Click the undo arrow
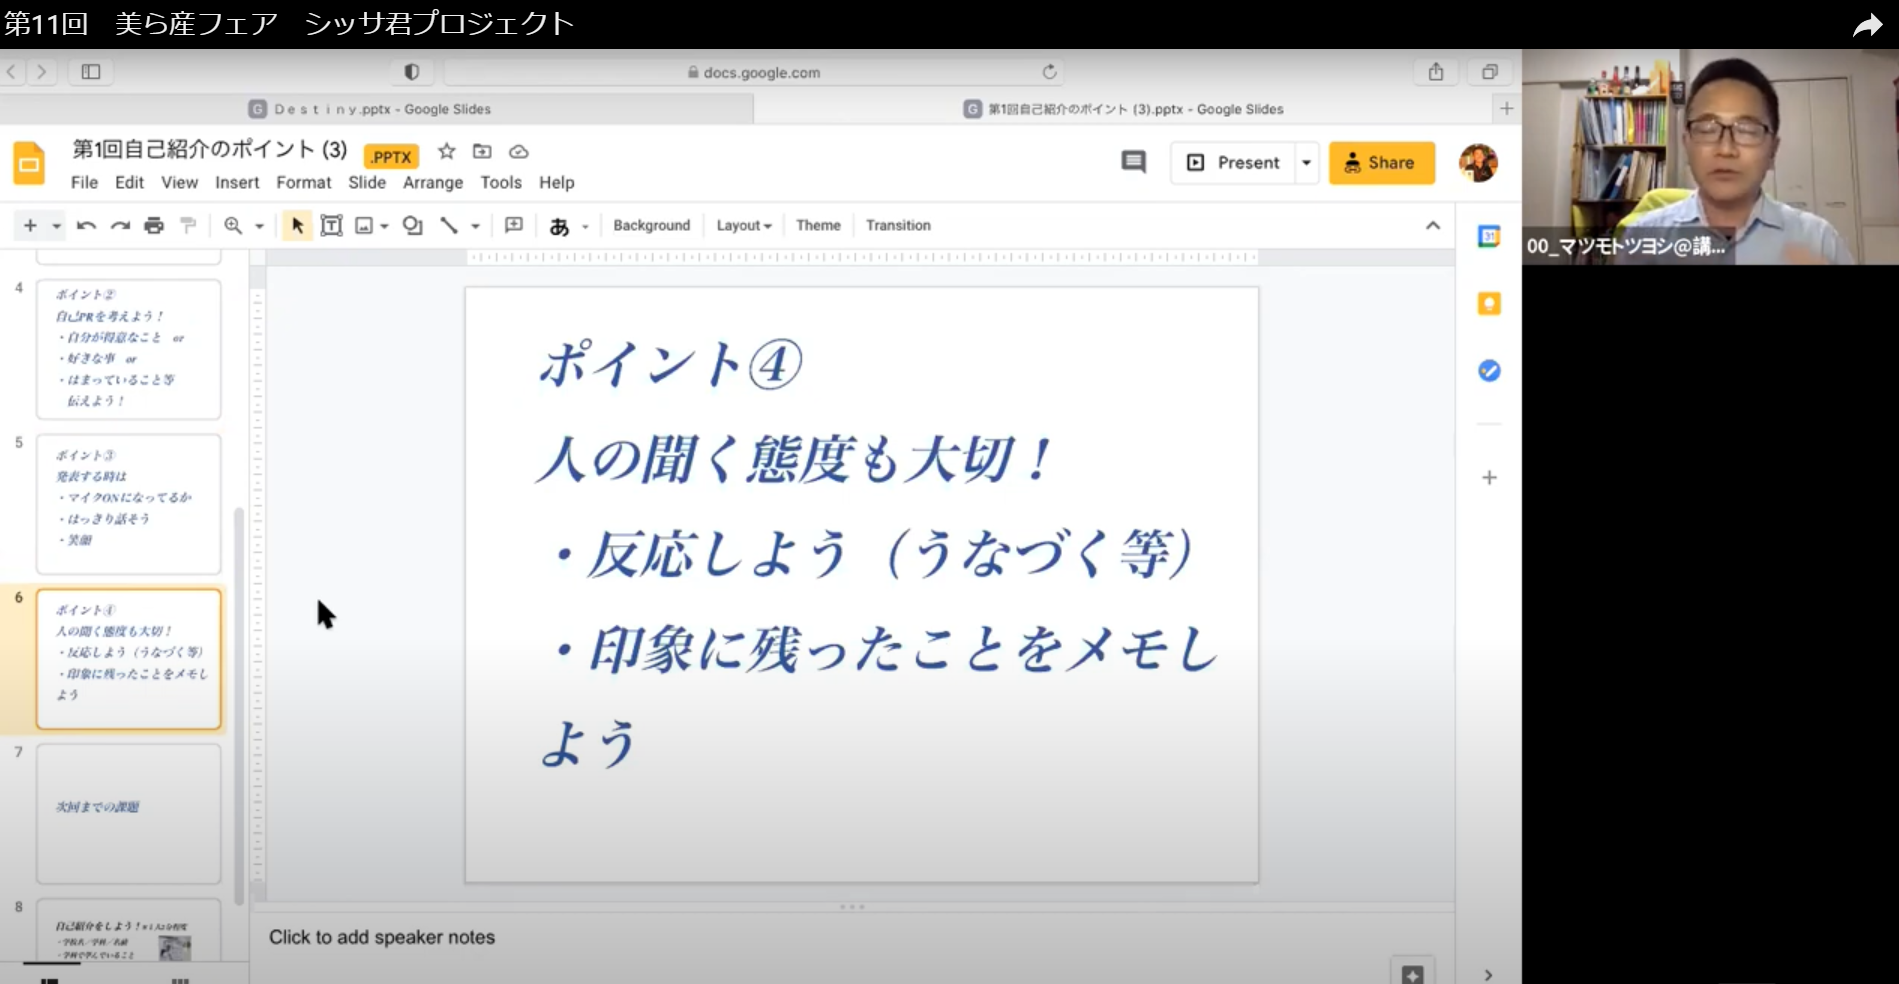Screen dimensions: 1899x984 click(x=86, y=226)
